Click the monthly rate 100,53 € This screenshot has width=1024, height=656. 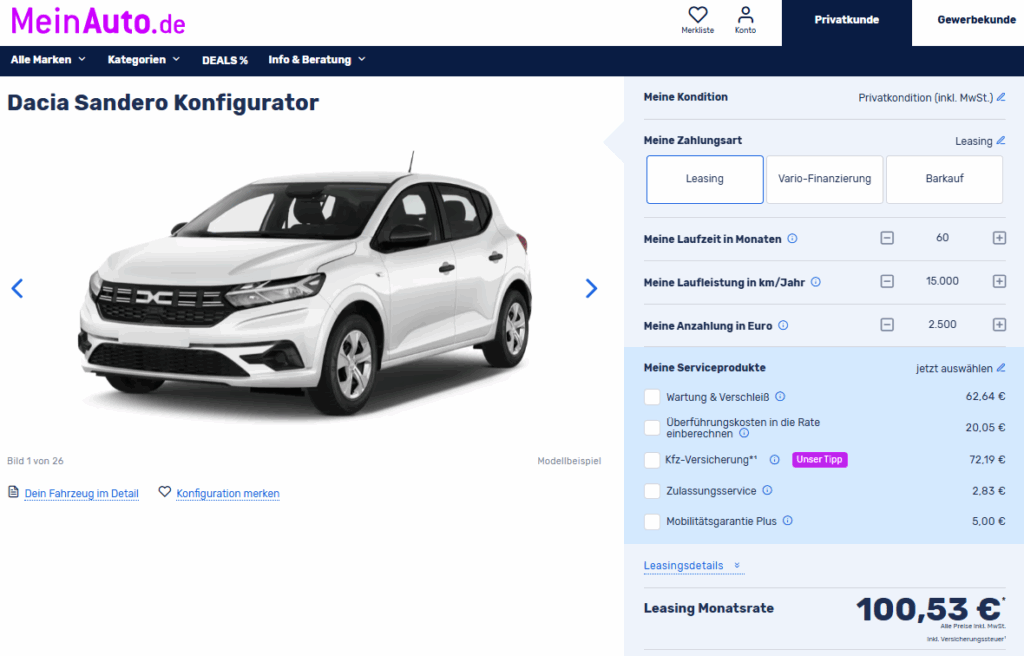pos(929,610)
